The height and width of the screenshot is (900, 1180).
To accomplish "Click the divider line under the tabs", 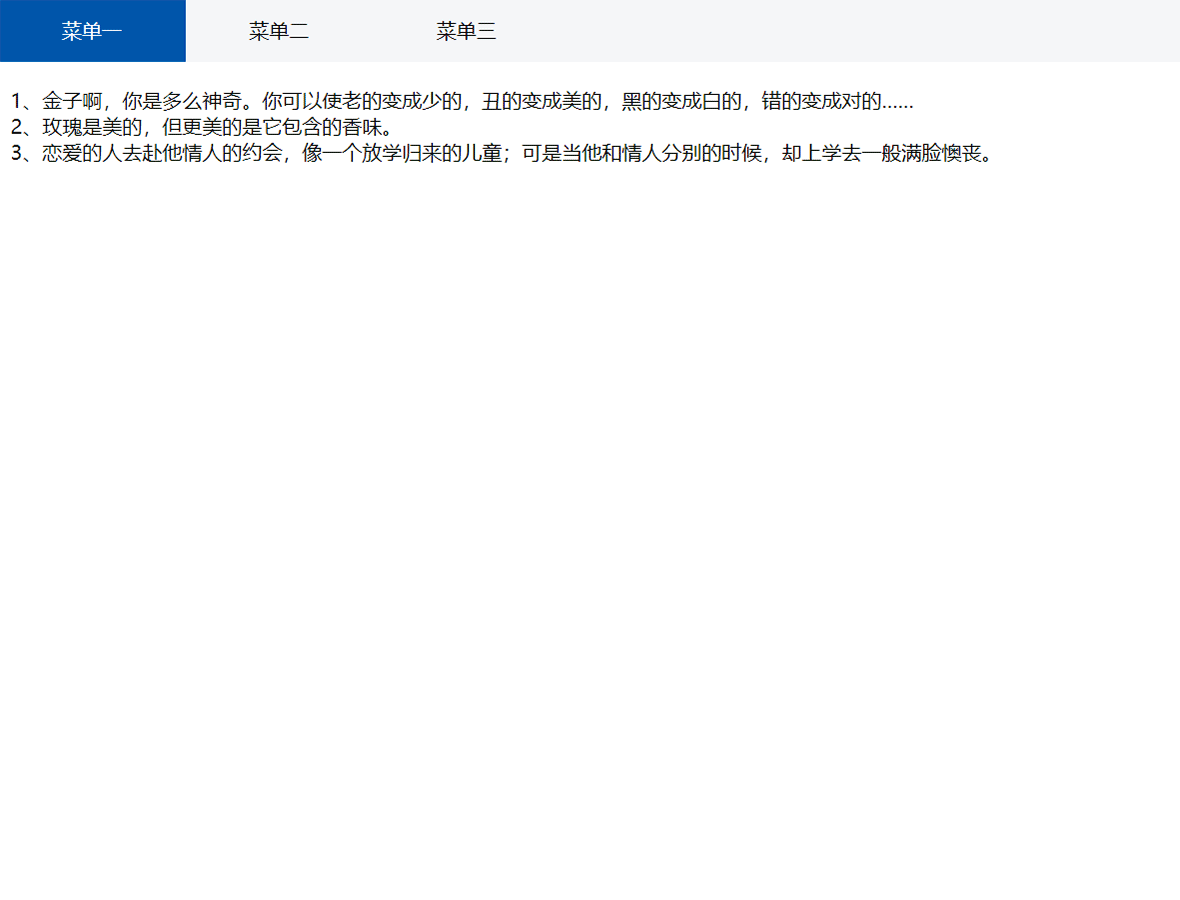I will 590,62.
